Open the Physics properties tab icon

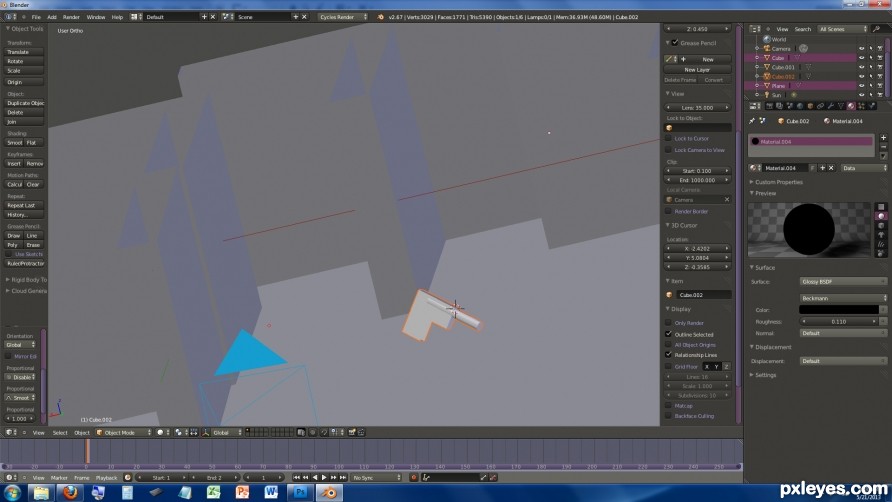point(872,106)
